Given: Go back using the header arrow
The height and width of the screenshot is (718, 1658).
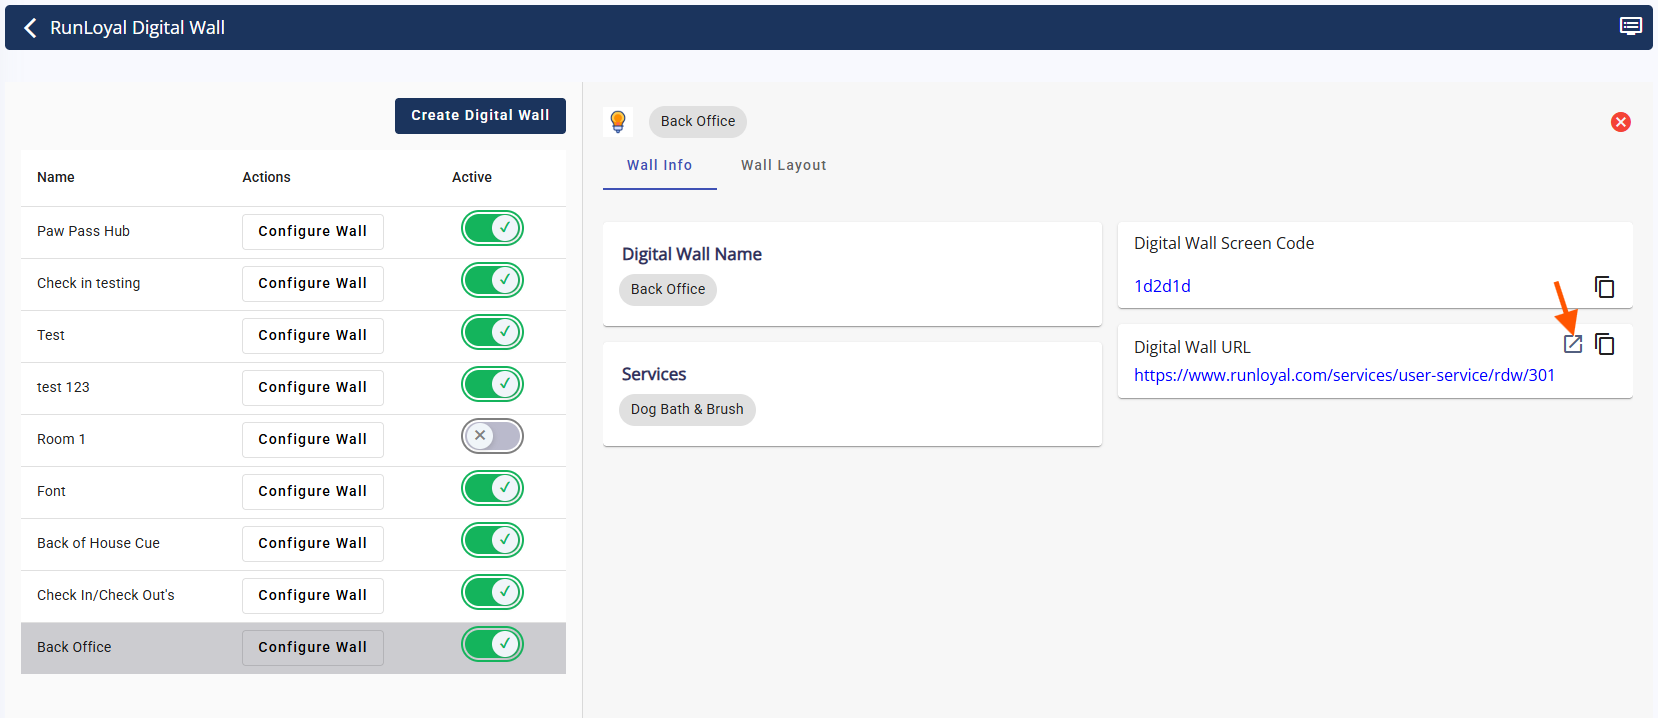Looking at the screenshot, I should [30, 28].
